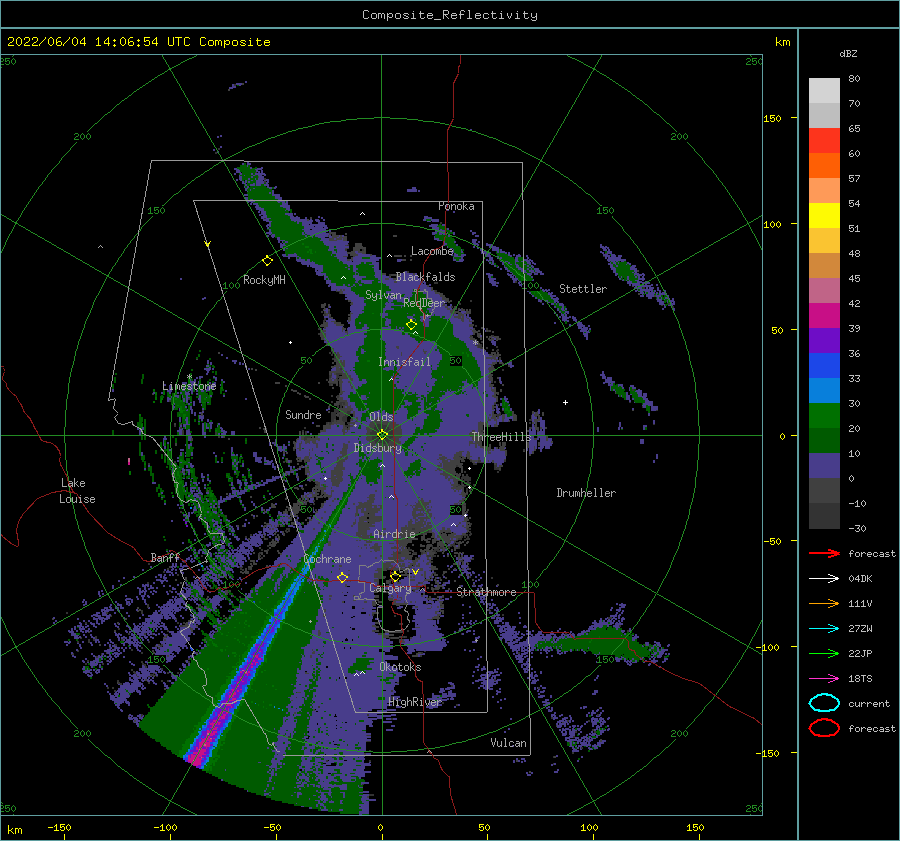Click the Sundre city label
This screenshot has height=841, width=900.
[x=304, y=414]
